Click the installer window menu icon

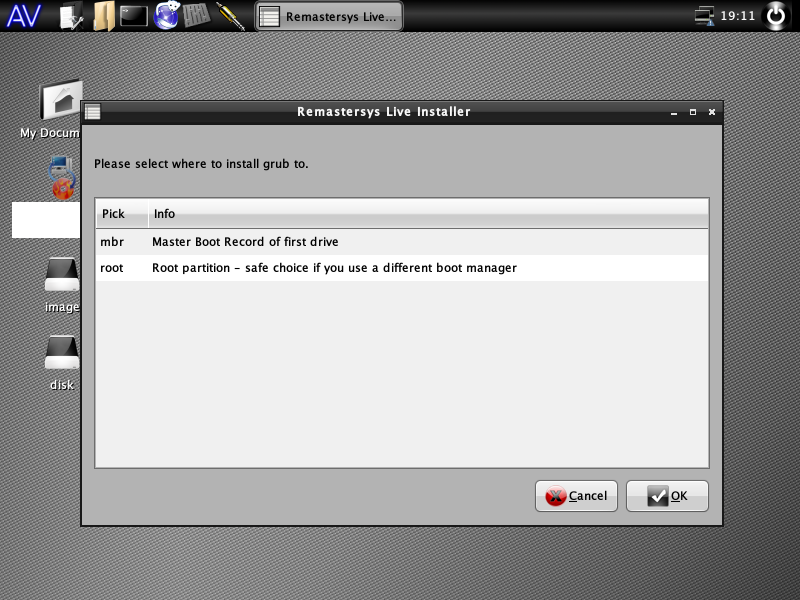(92, 112)
